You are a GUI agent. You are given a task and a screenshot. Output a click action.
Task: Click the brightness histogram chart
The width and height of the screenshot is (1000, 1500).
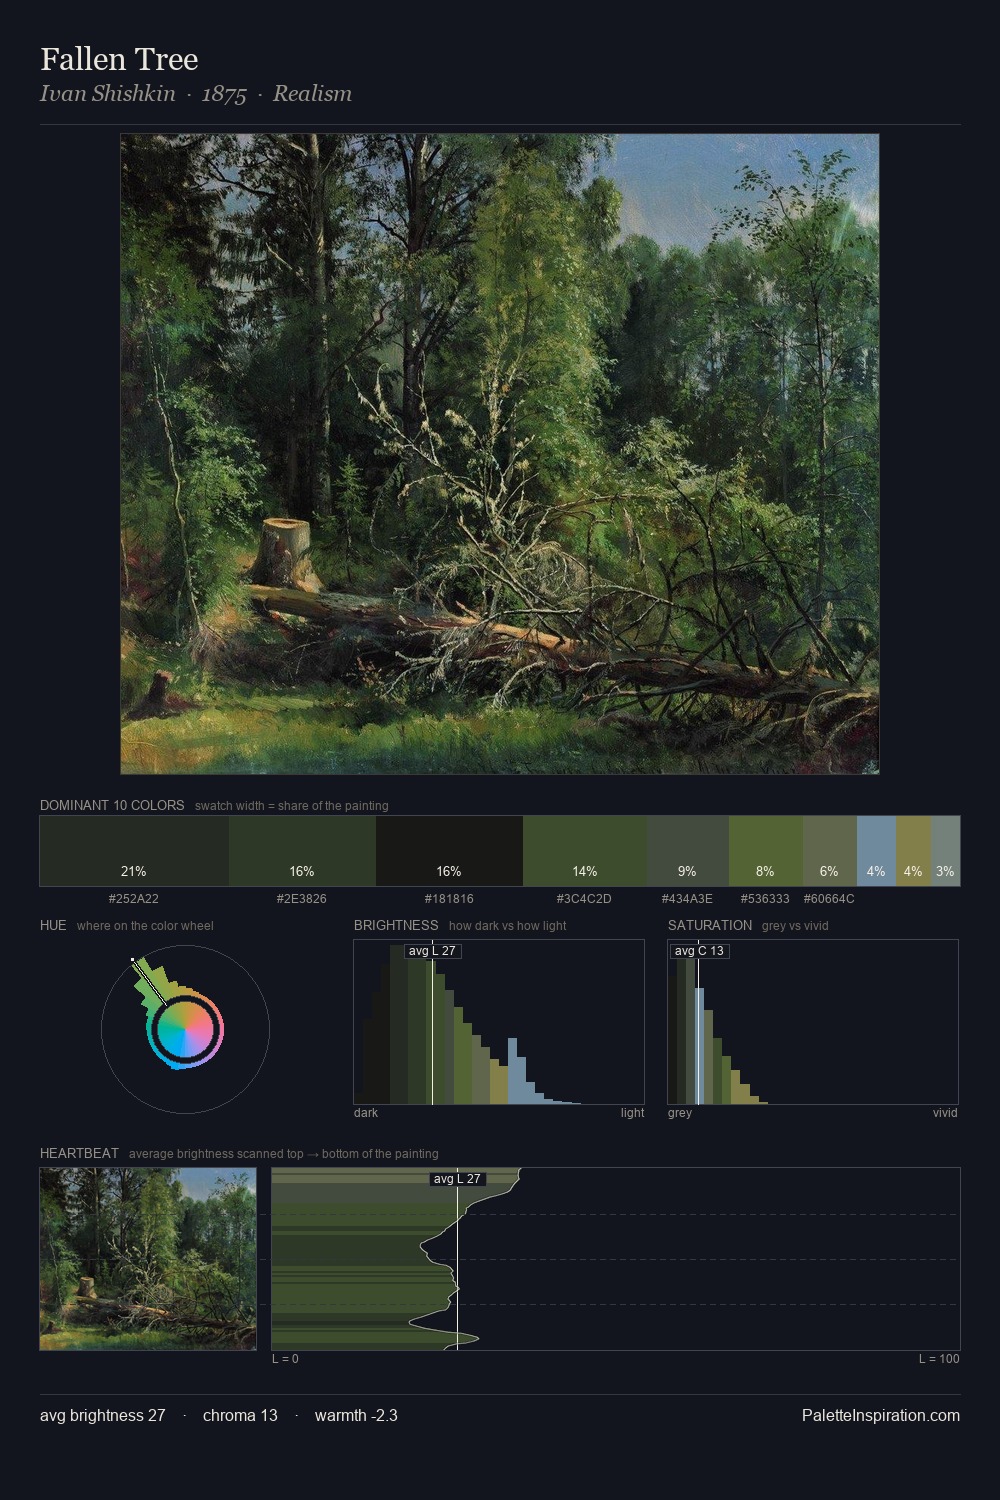499,1022
